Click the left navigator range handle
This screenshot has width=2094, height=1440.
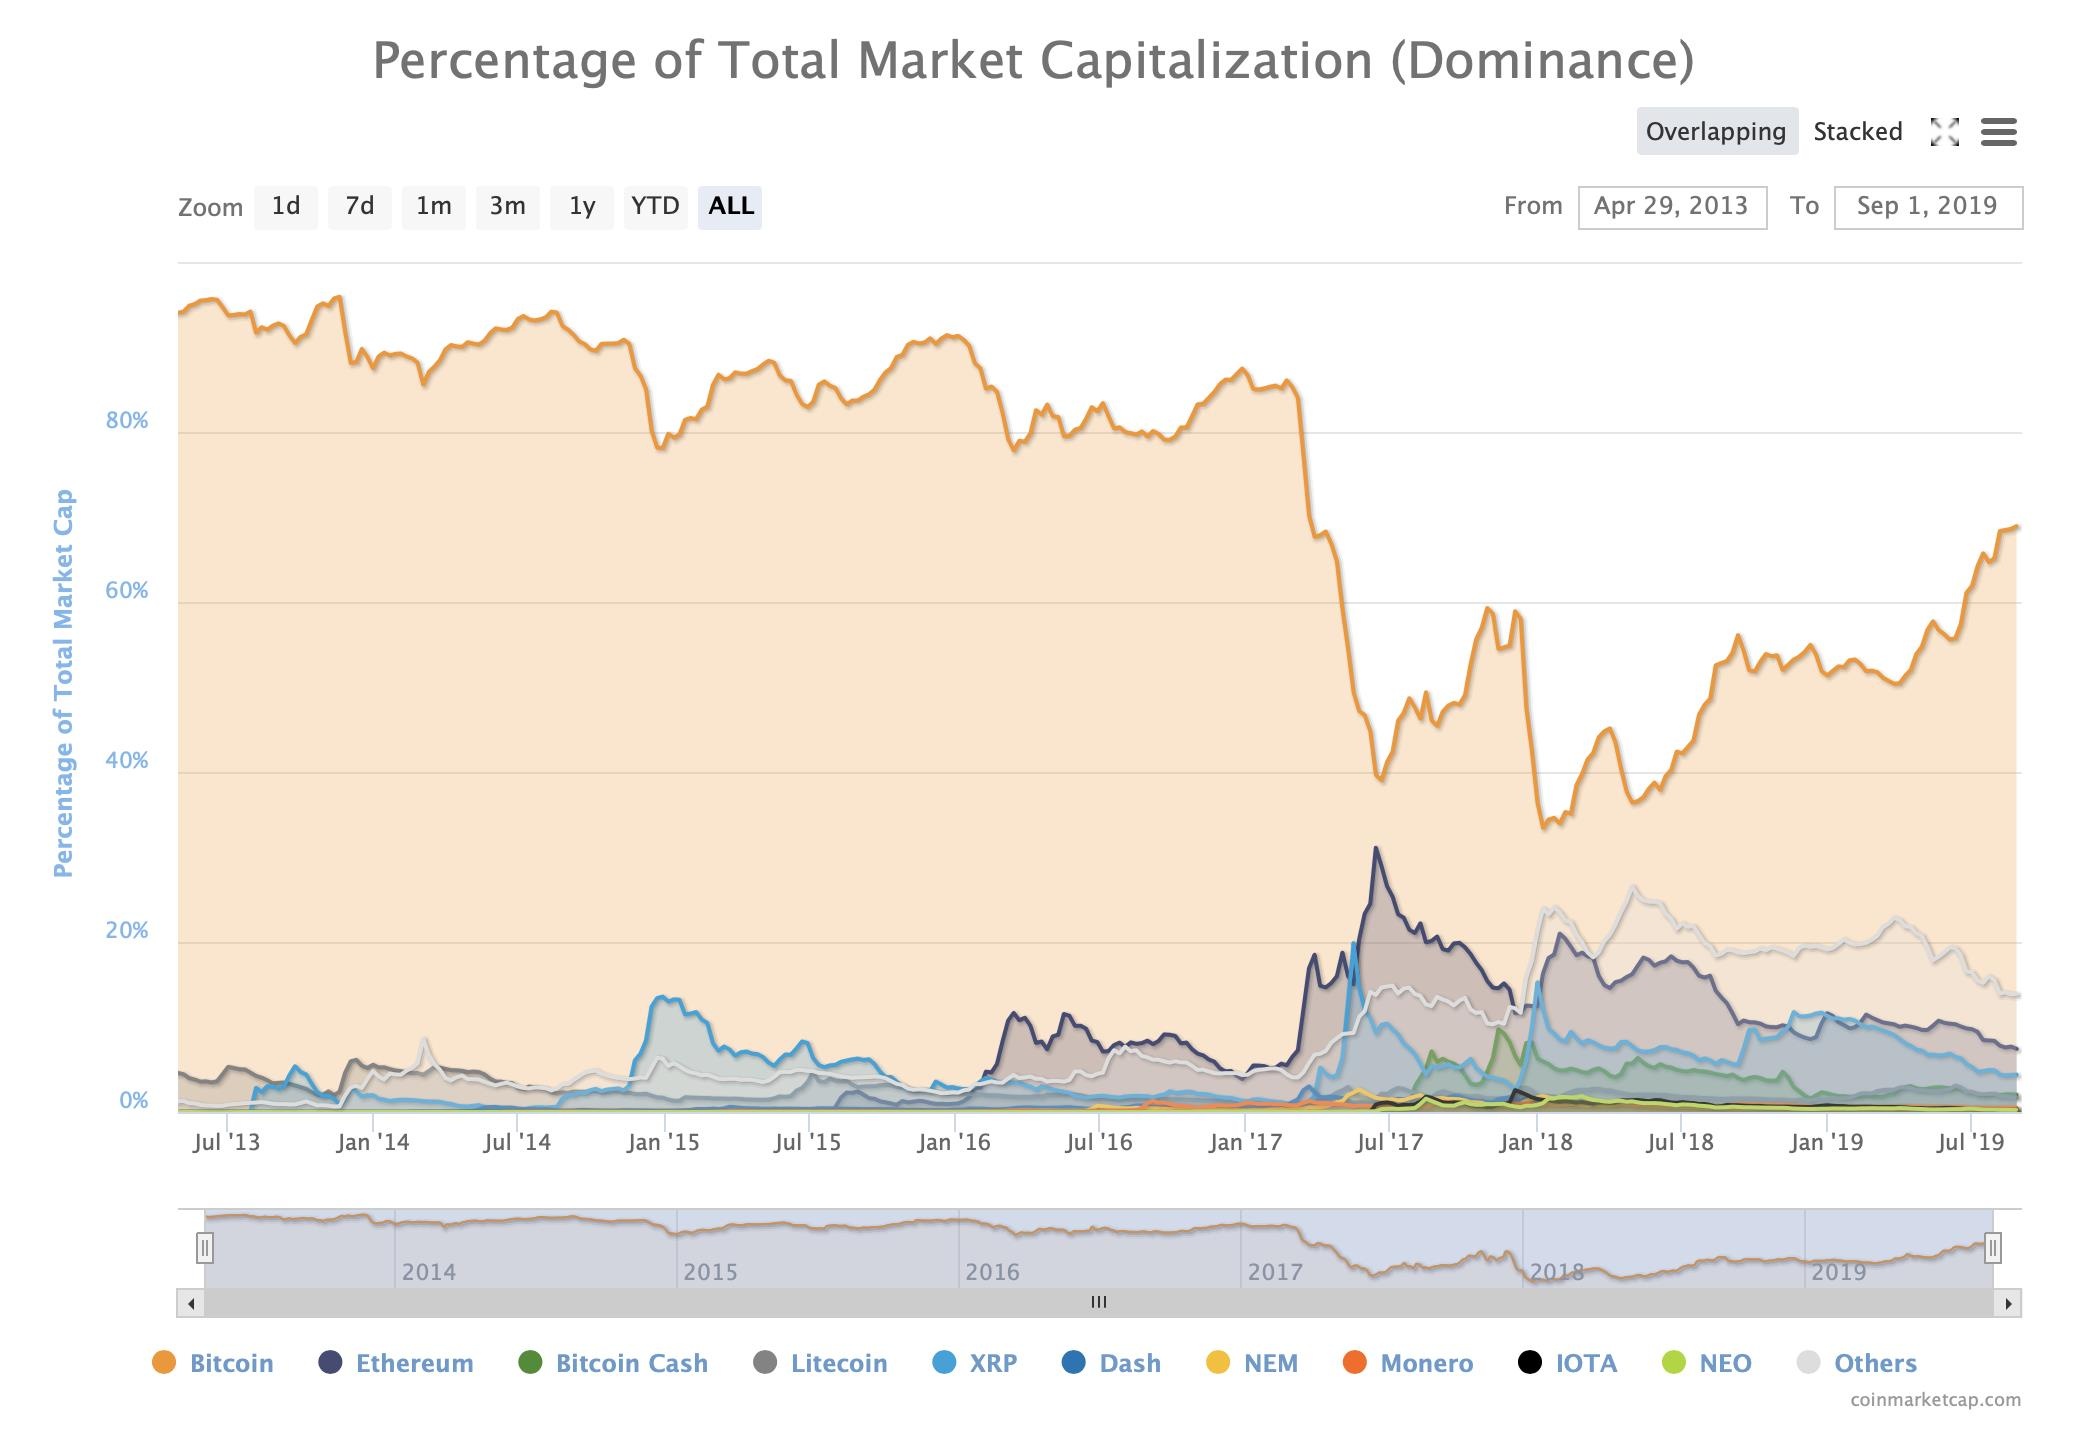(205, 1248)
